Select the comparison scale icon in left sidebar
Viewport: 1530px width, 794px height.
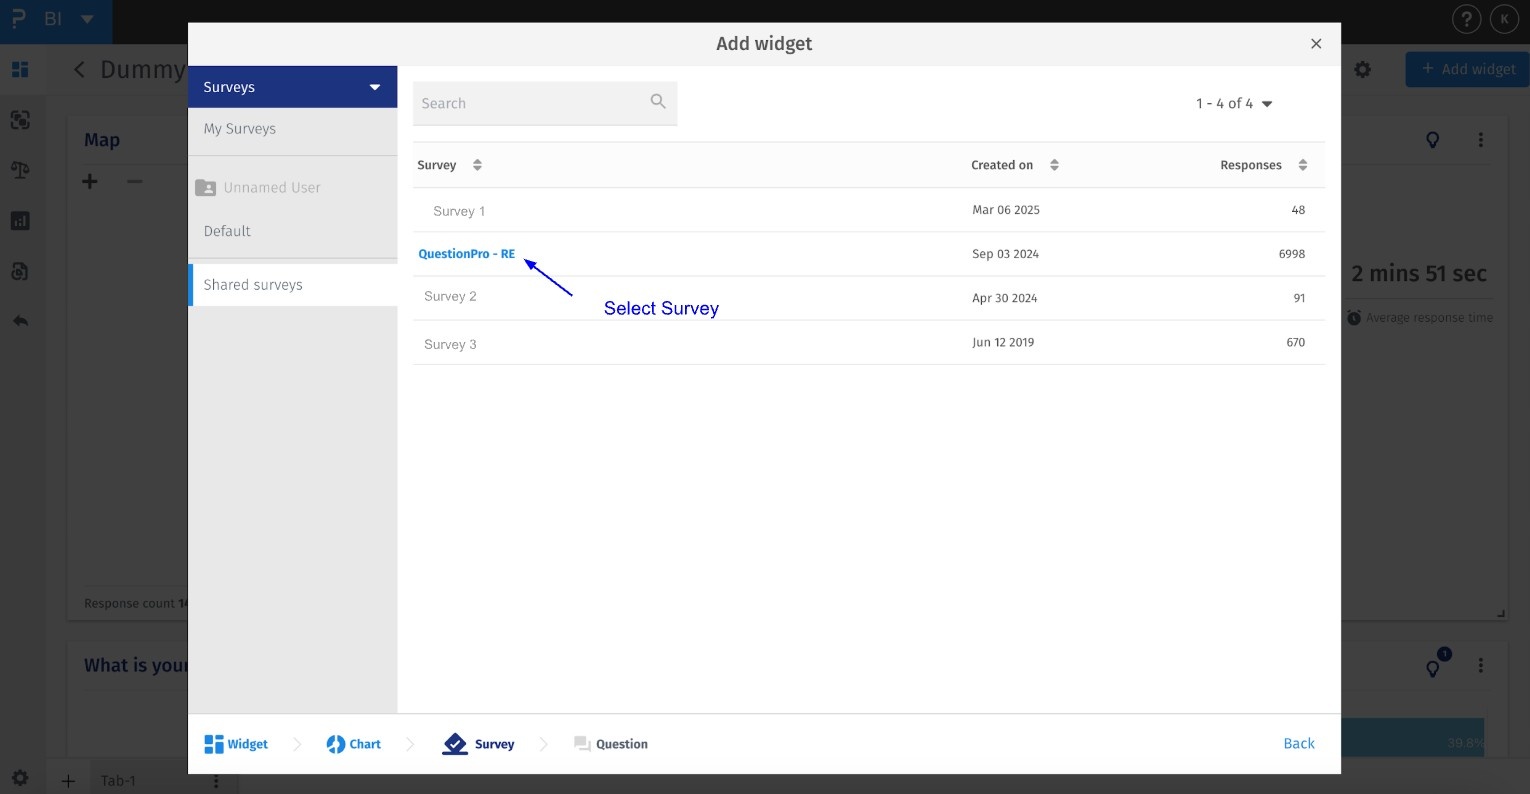21,170
